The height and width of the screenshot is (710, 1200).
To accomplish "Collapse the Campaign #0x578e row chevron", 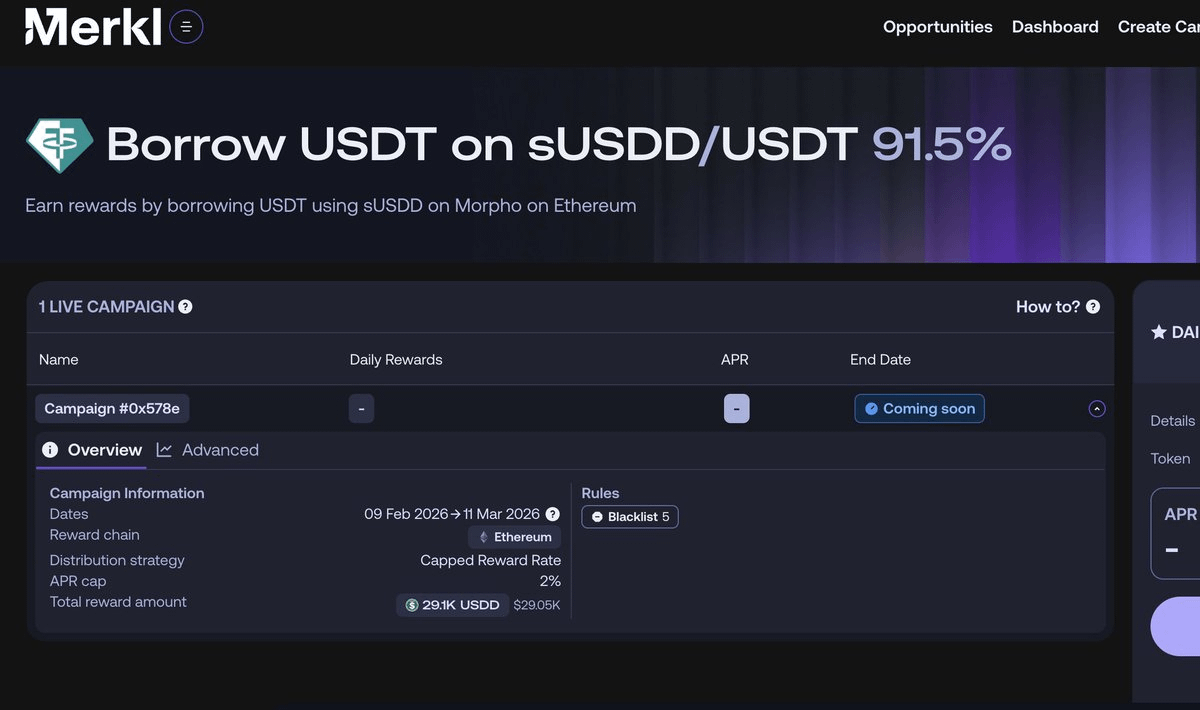I will (1097, 409).
